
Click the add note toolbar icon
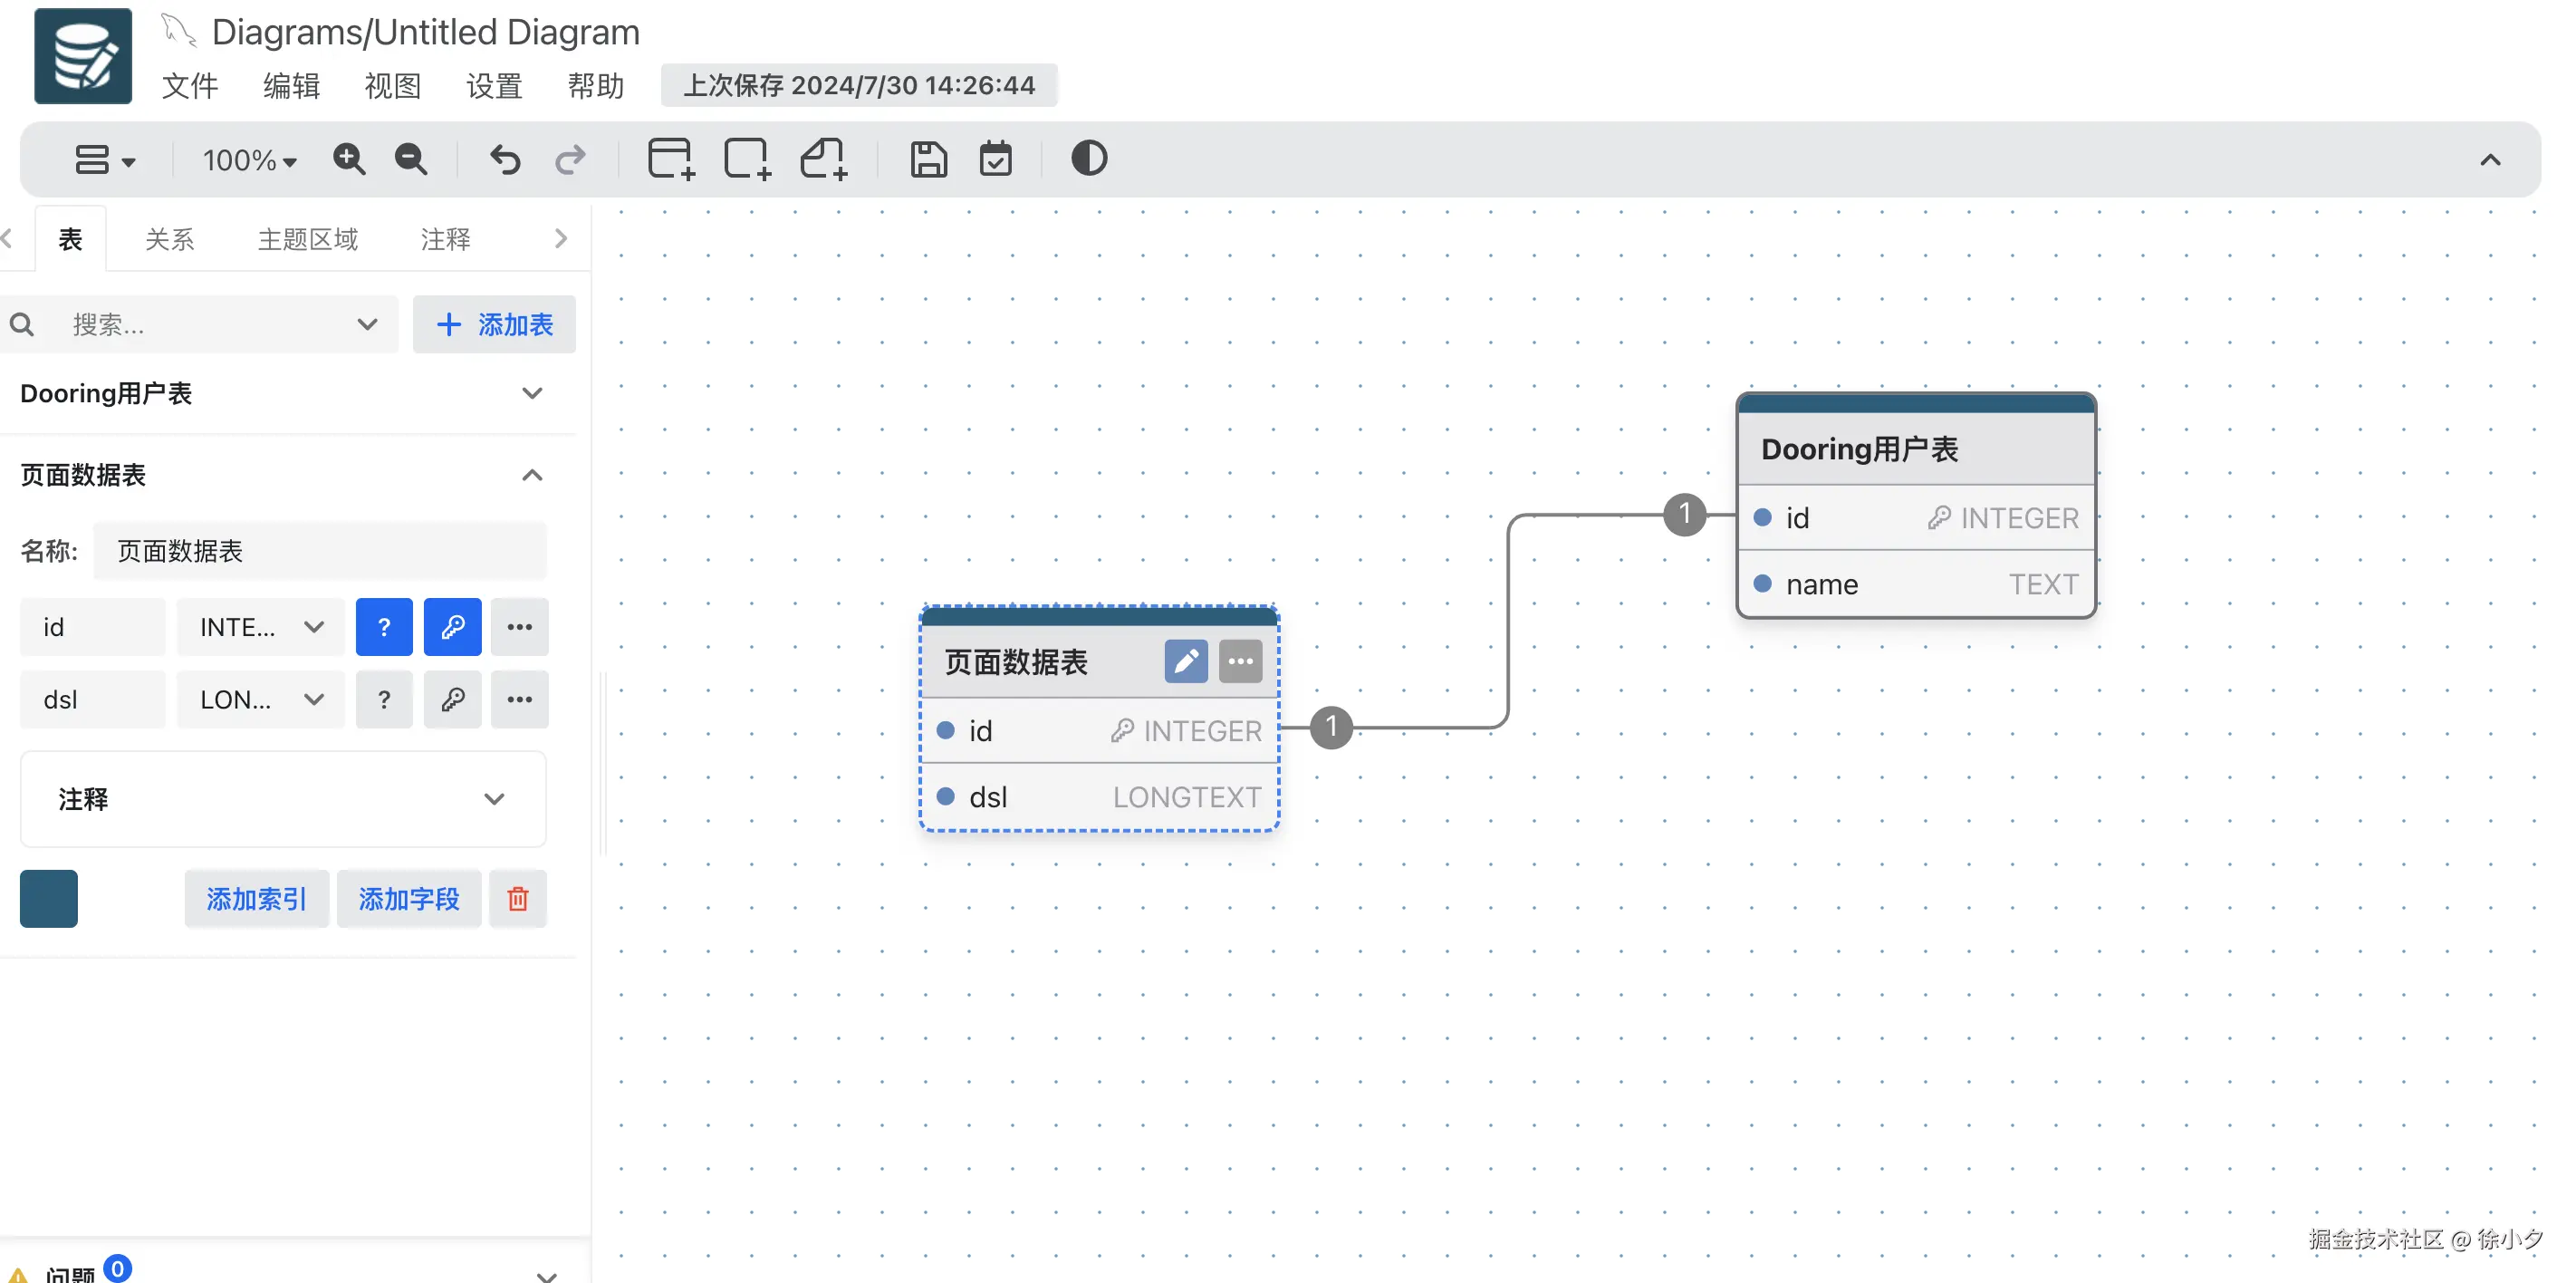tap(824, 159)
